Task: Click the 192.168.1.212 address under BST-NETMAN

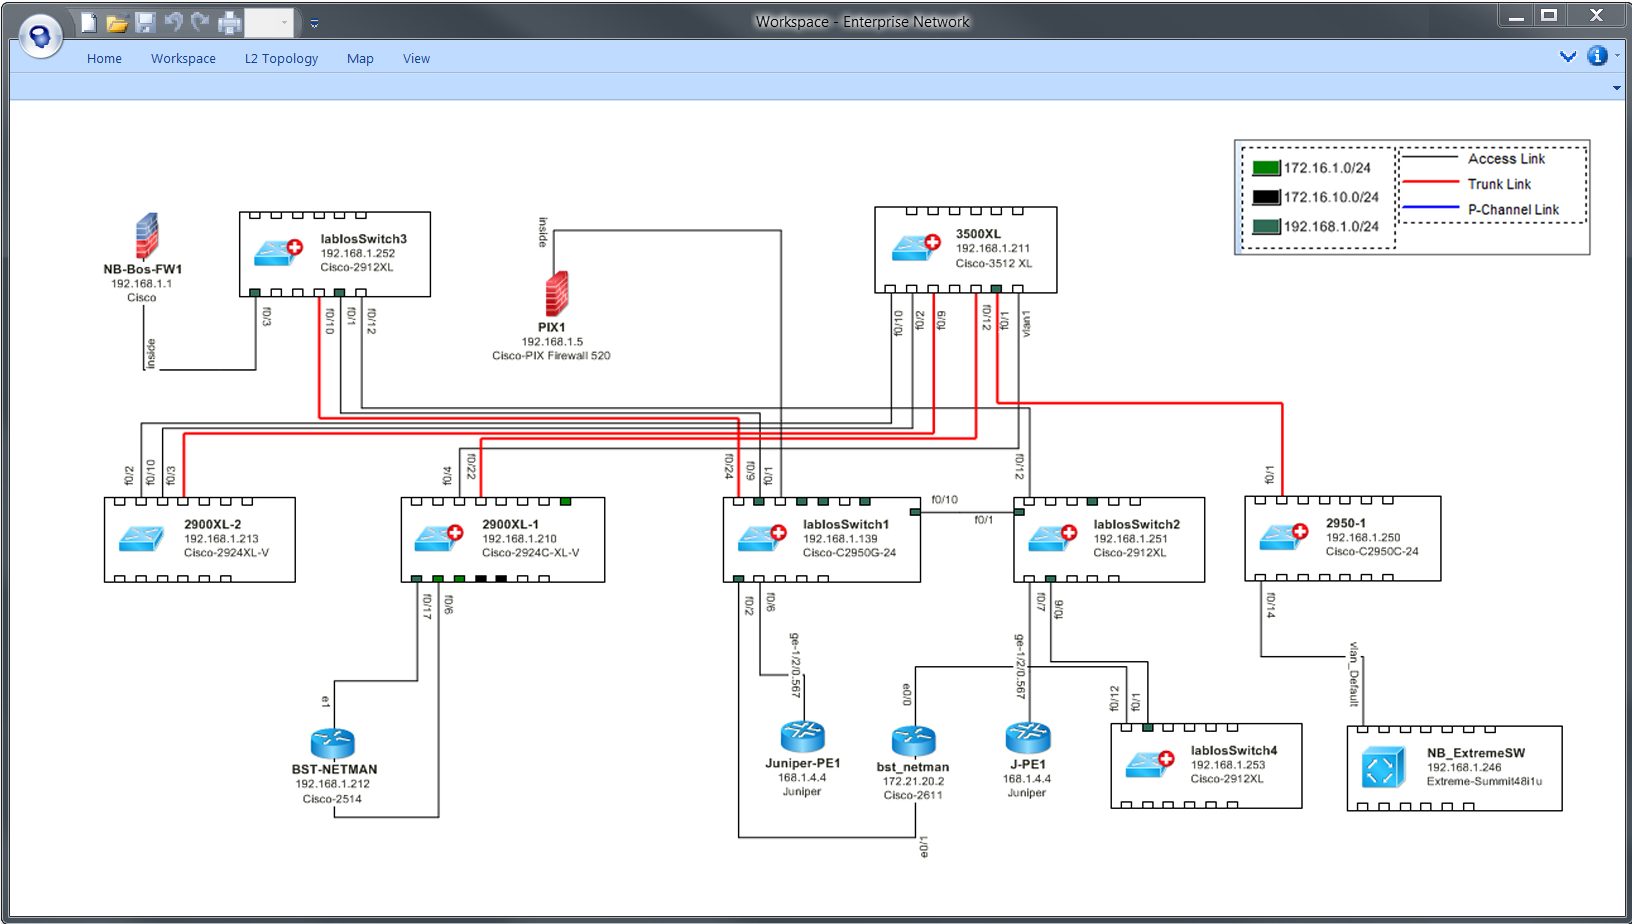Action: [332, 784]
